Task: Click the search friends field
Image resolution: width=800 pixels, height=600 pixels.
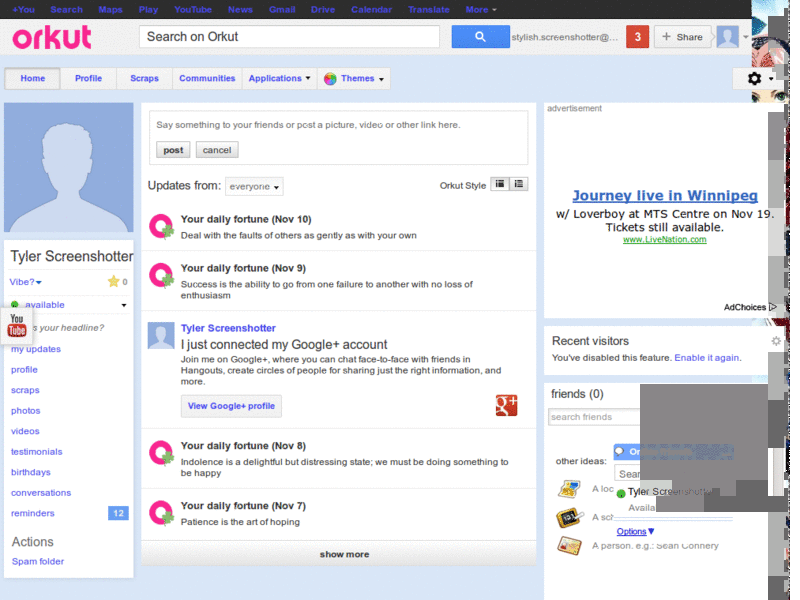Action: (x=594, y=417)
